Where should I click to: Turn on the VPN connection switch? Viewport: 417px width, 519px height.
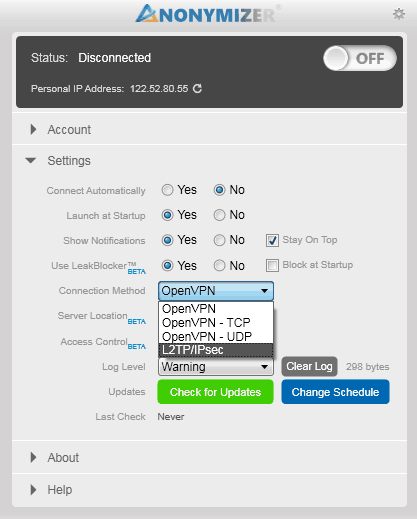pyautogui.click(x=360, y=58)
